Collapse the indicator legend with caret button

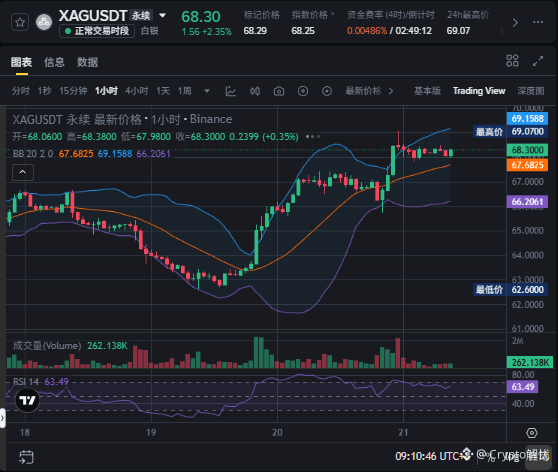click(23, 172)
